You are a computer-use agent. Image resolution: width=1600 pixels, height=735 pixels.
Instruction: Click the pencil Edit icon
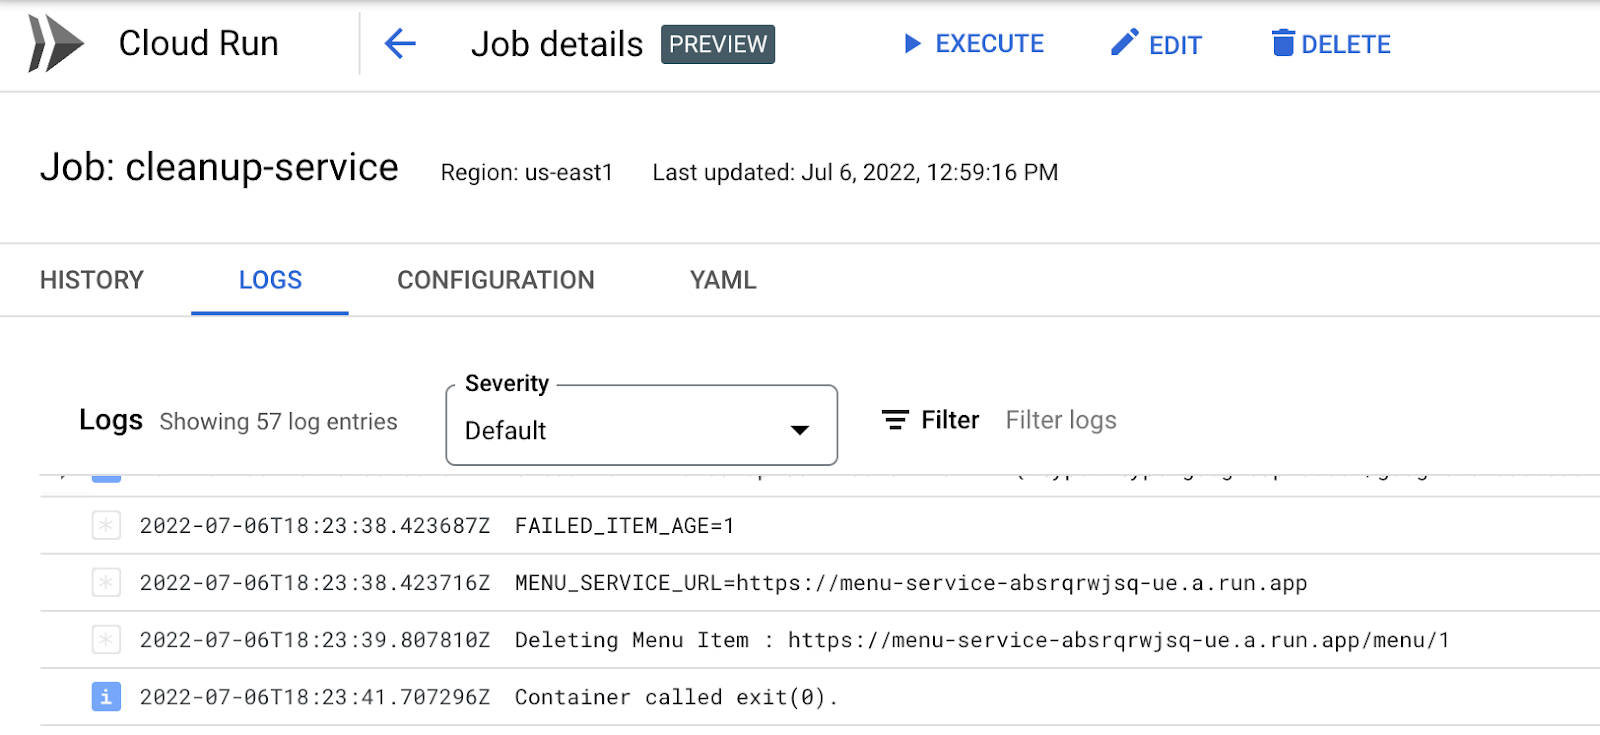click(x=1125, y=43)
